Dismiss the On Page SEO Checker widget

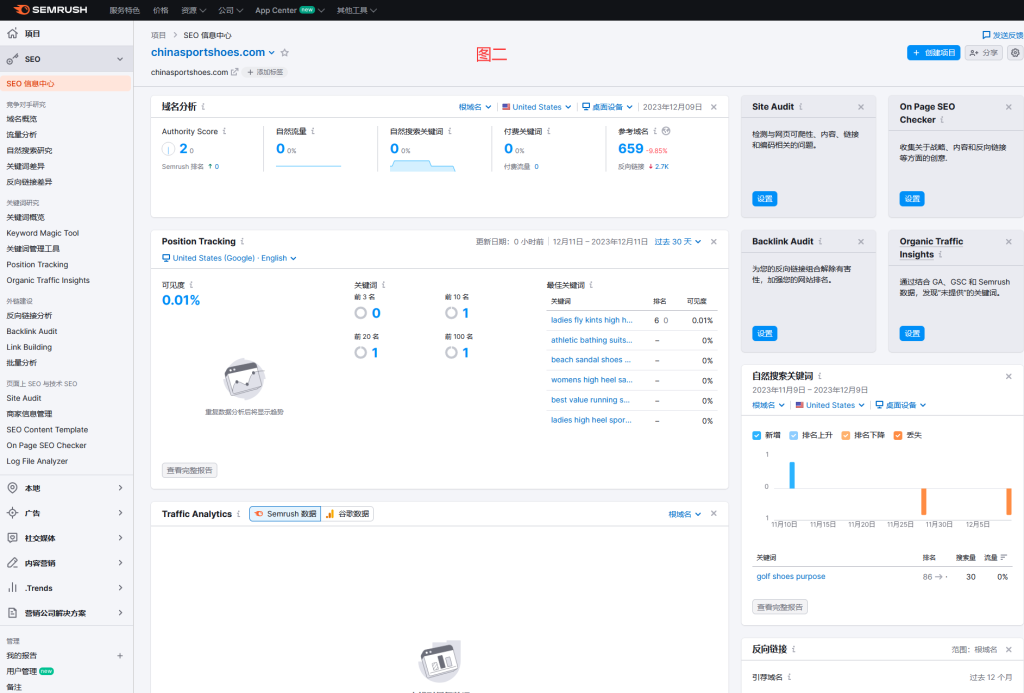pyautogui.click(x=1009, y=107)
